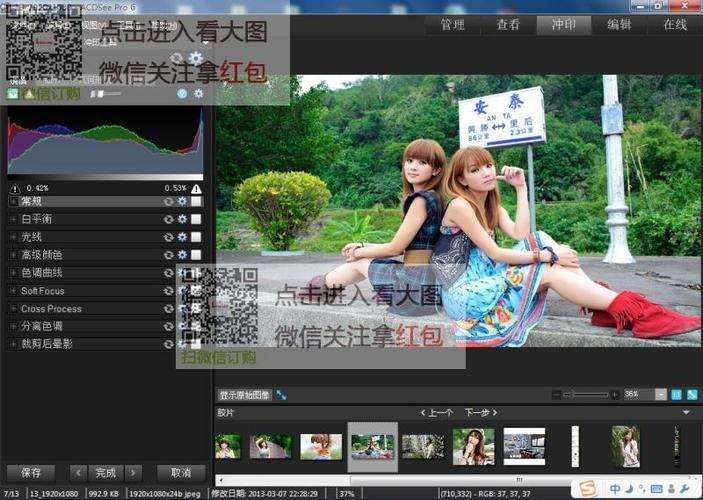The image size is (703, 500).
Task: Open the 常规 group gear options
Action: pyautogui.click(x=182, y=201)
